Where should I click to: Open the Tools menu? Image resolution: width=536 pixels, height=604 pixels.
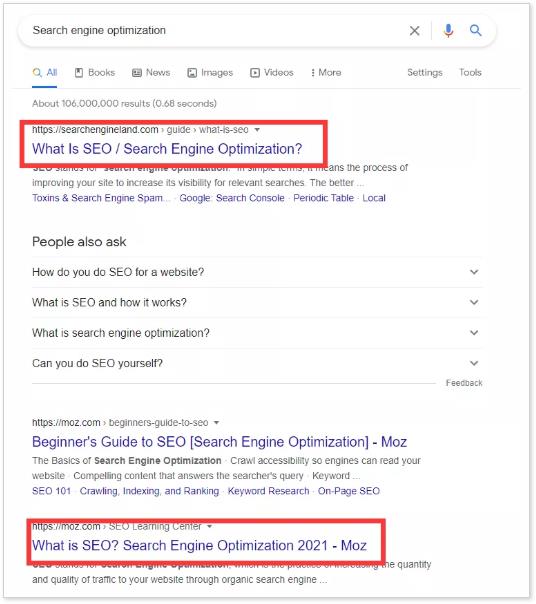470,72
